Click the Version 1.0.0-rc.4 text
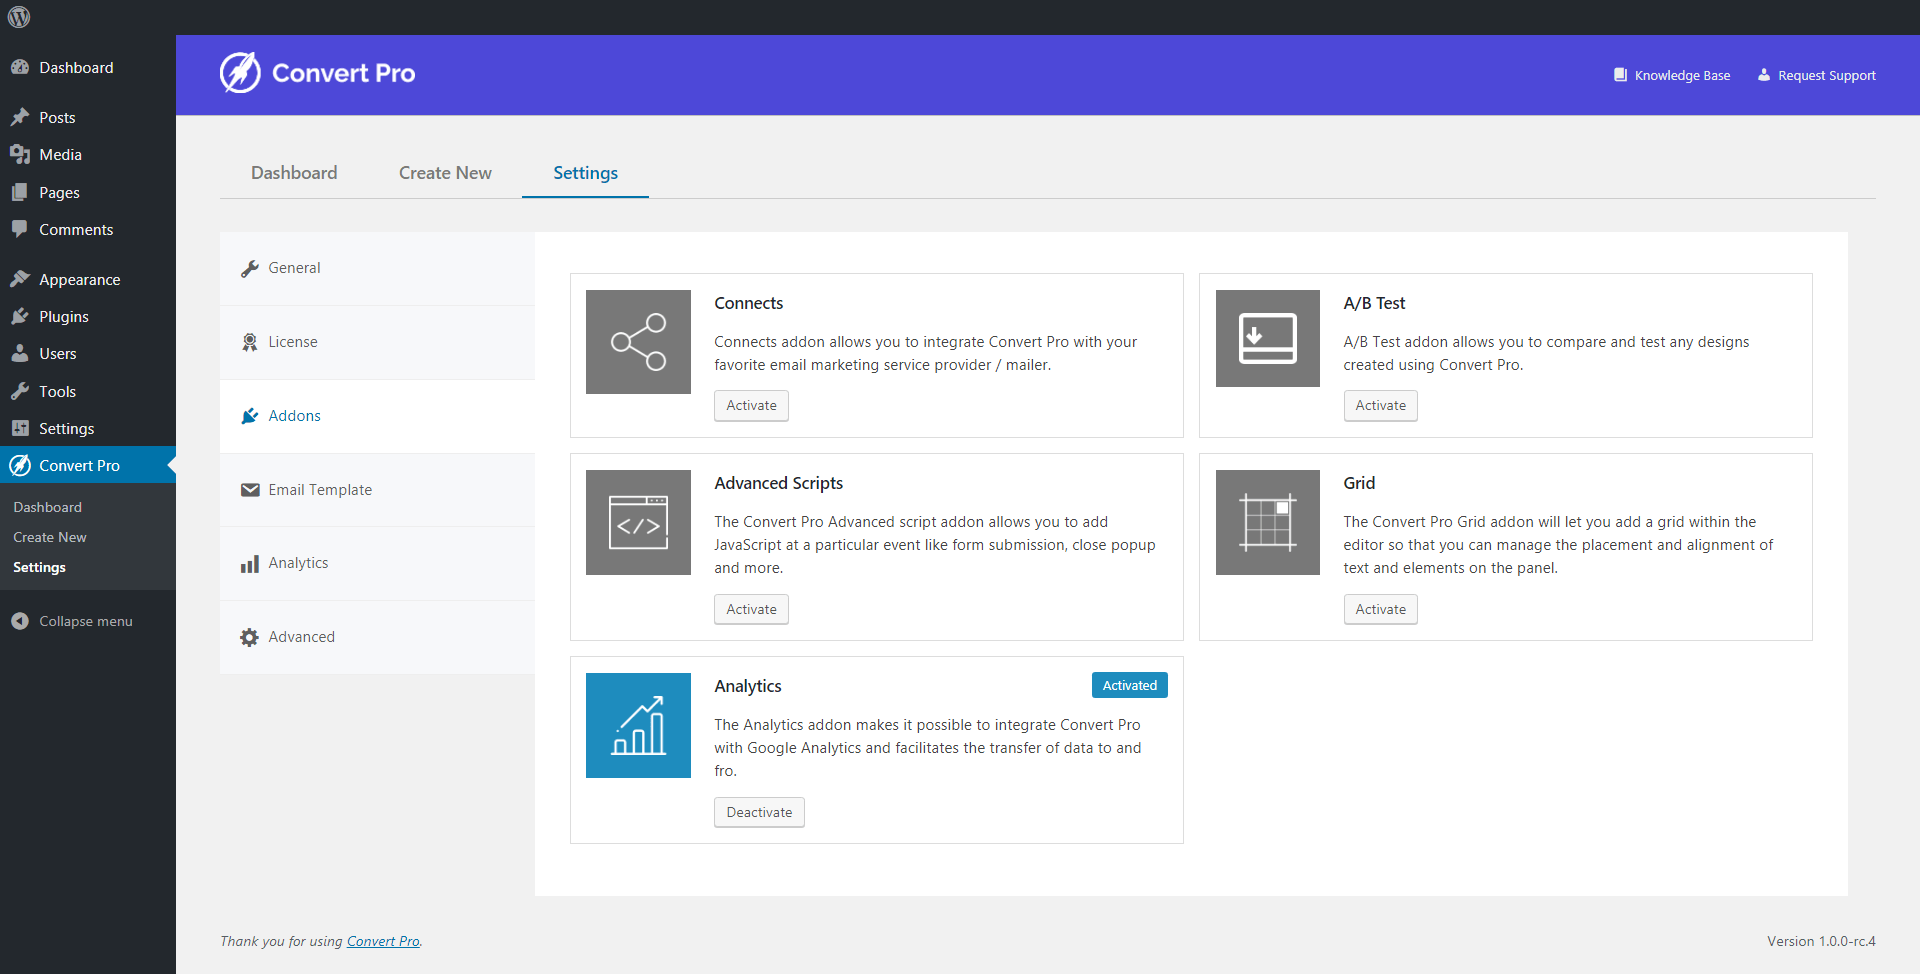The width and height of the screenshot is (1920, 974). 1821,941
